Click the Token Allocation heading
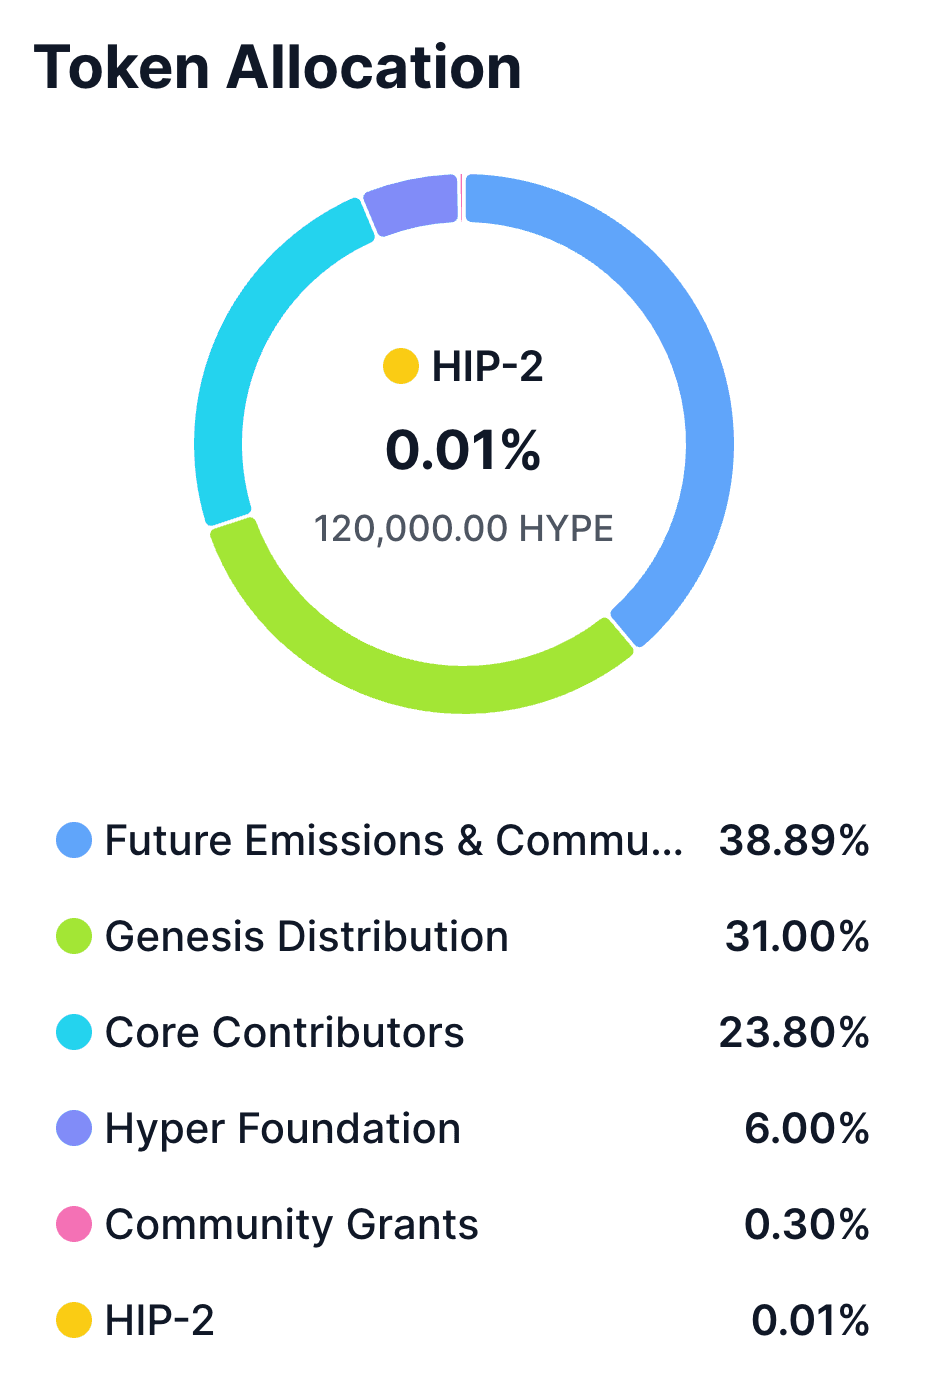 278,68
